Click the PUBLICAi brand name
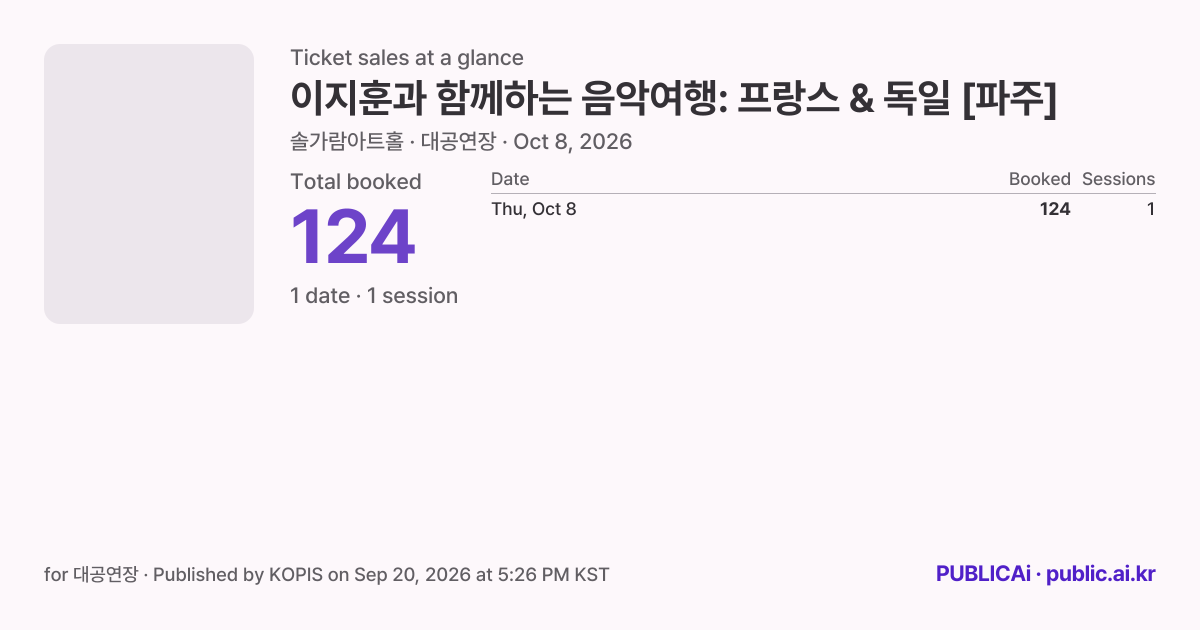1200x630 pixels. [x=983, y=575]
